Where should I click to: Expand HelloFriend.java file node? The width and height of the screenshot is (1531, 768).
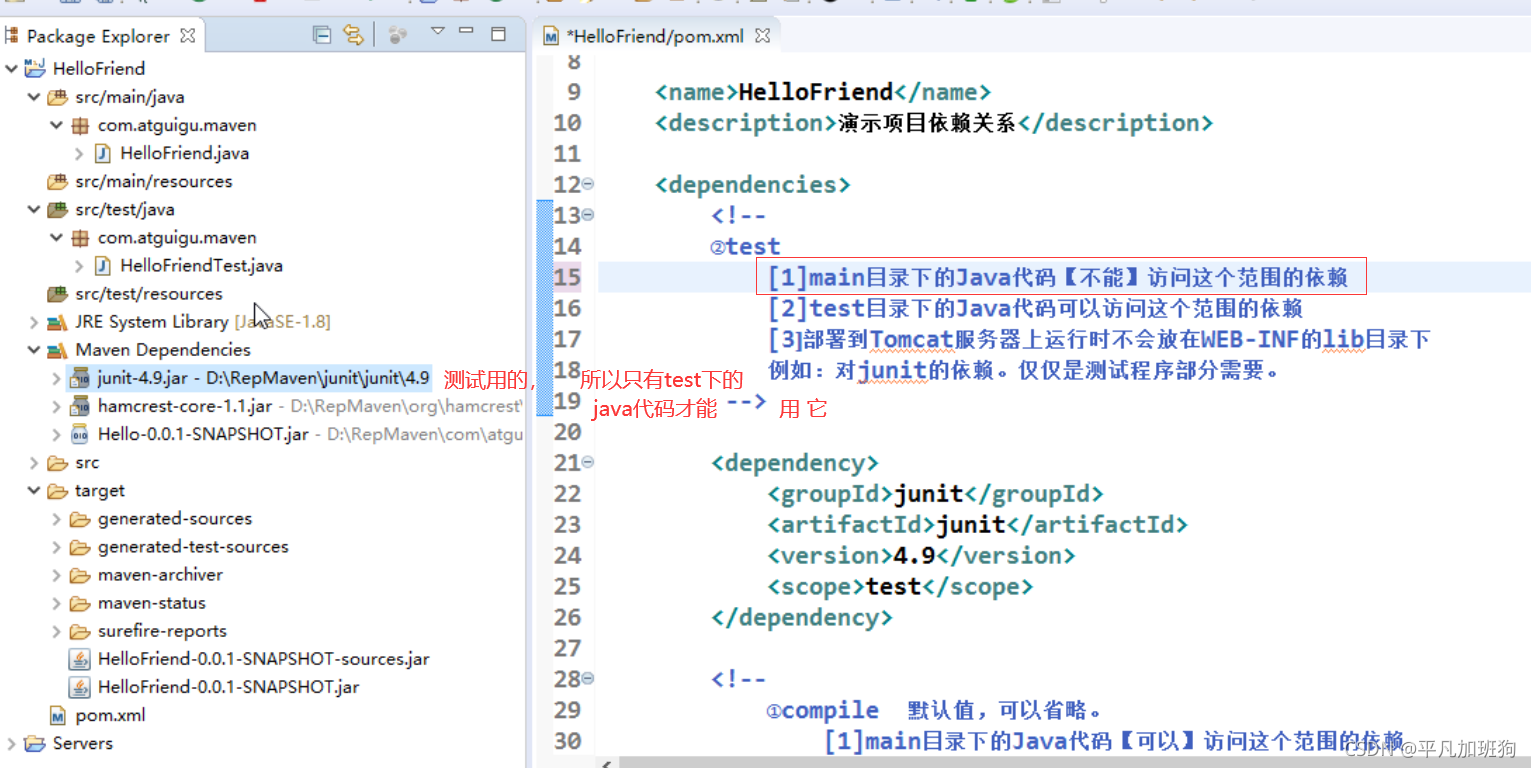(x=80, y=153)
